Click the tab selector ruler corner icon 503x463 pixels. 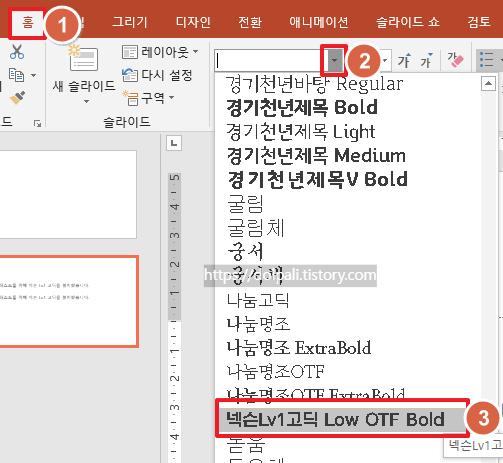pos(174,143)
